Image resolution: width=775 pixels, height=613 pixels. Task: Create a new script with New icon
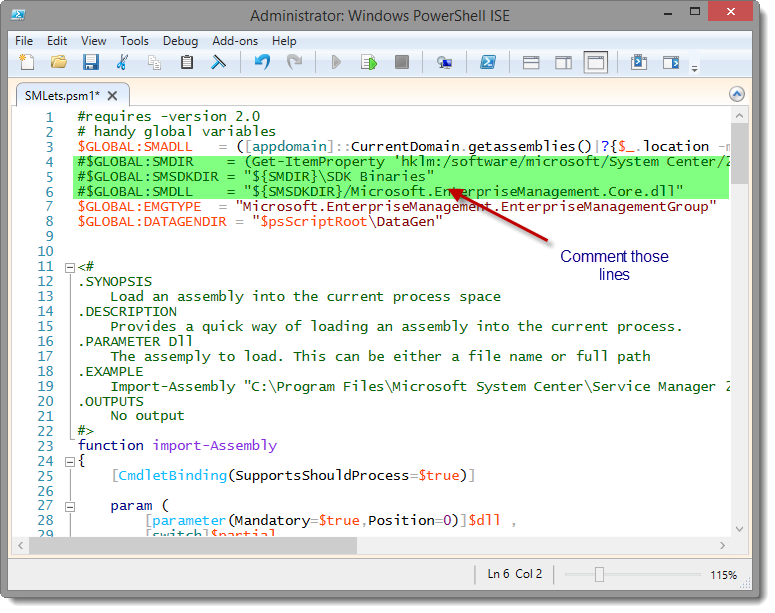click(x=27, y=62)
